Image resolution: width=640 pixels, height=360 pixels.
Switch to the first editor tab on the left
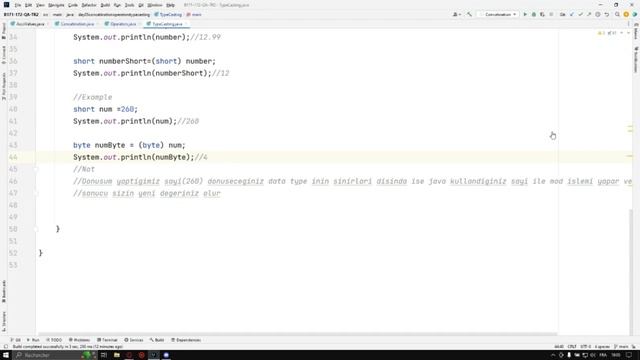29,24
